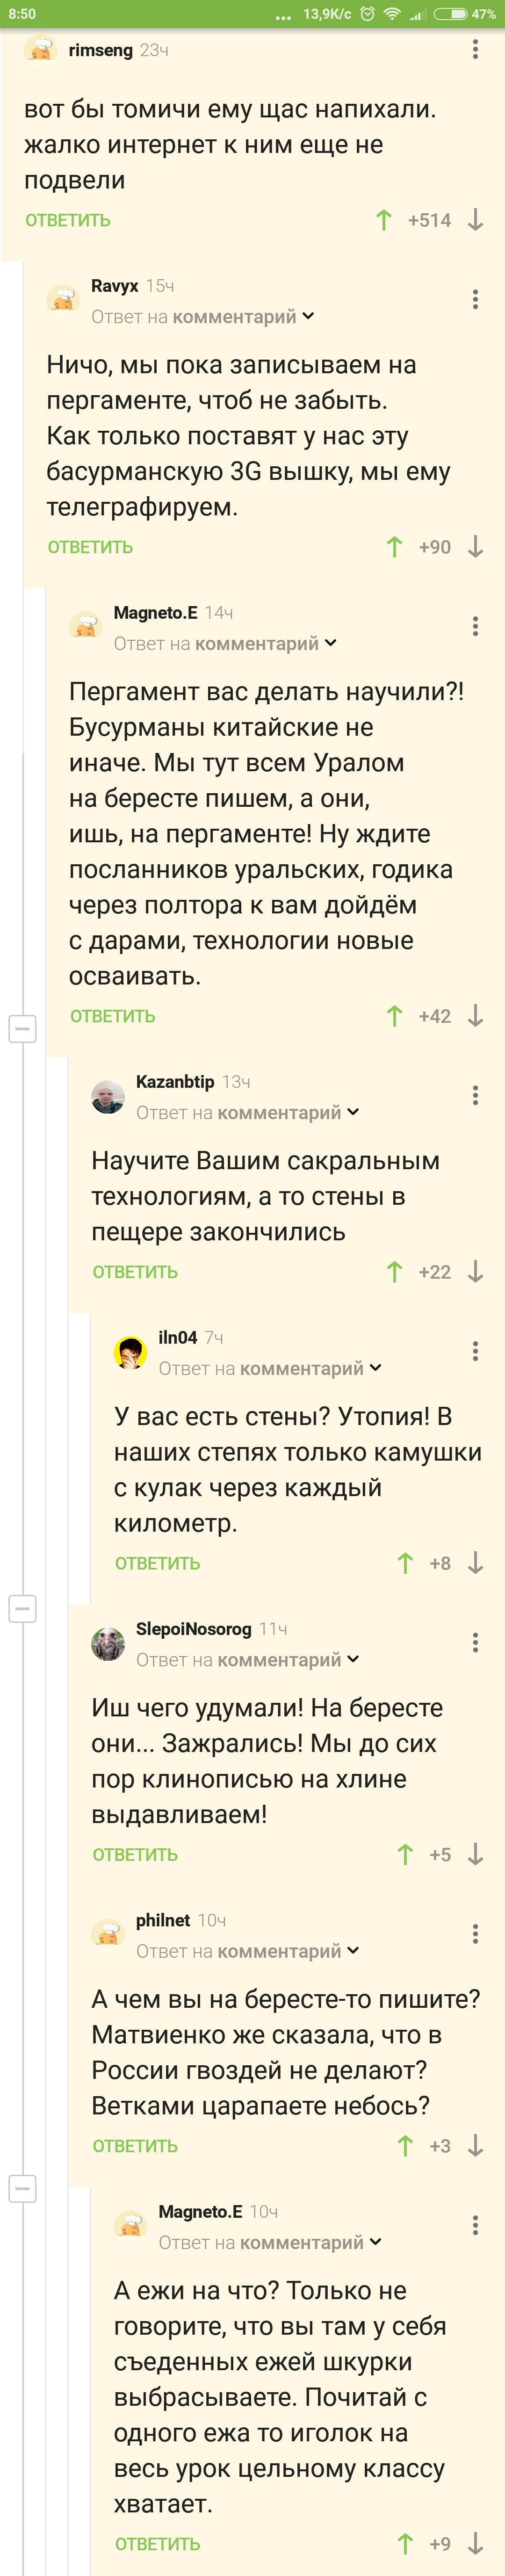Downvote Magneto.E's comment rated +42
This screenshot has height=2576, width=505.
pyautogui.click(x=476, y=1016)
